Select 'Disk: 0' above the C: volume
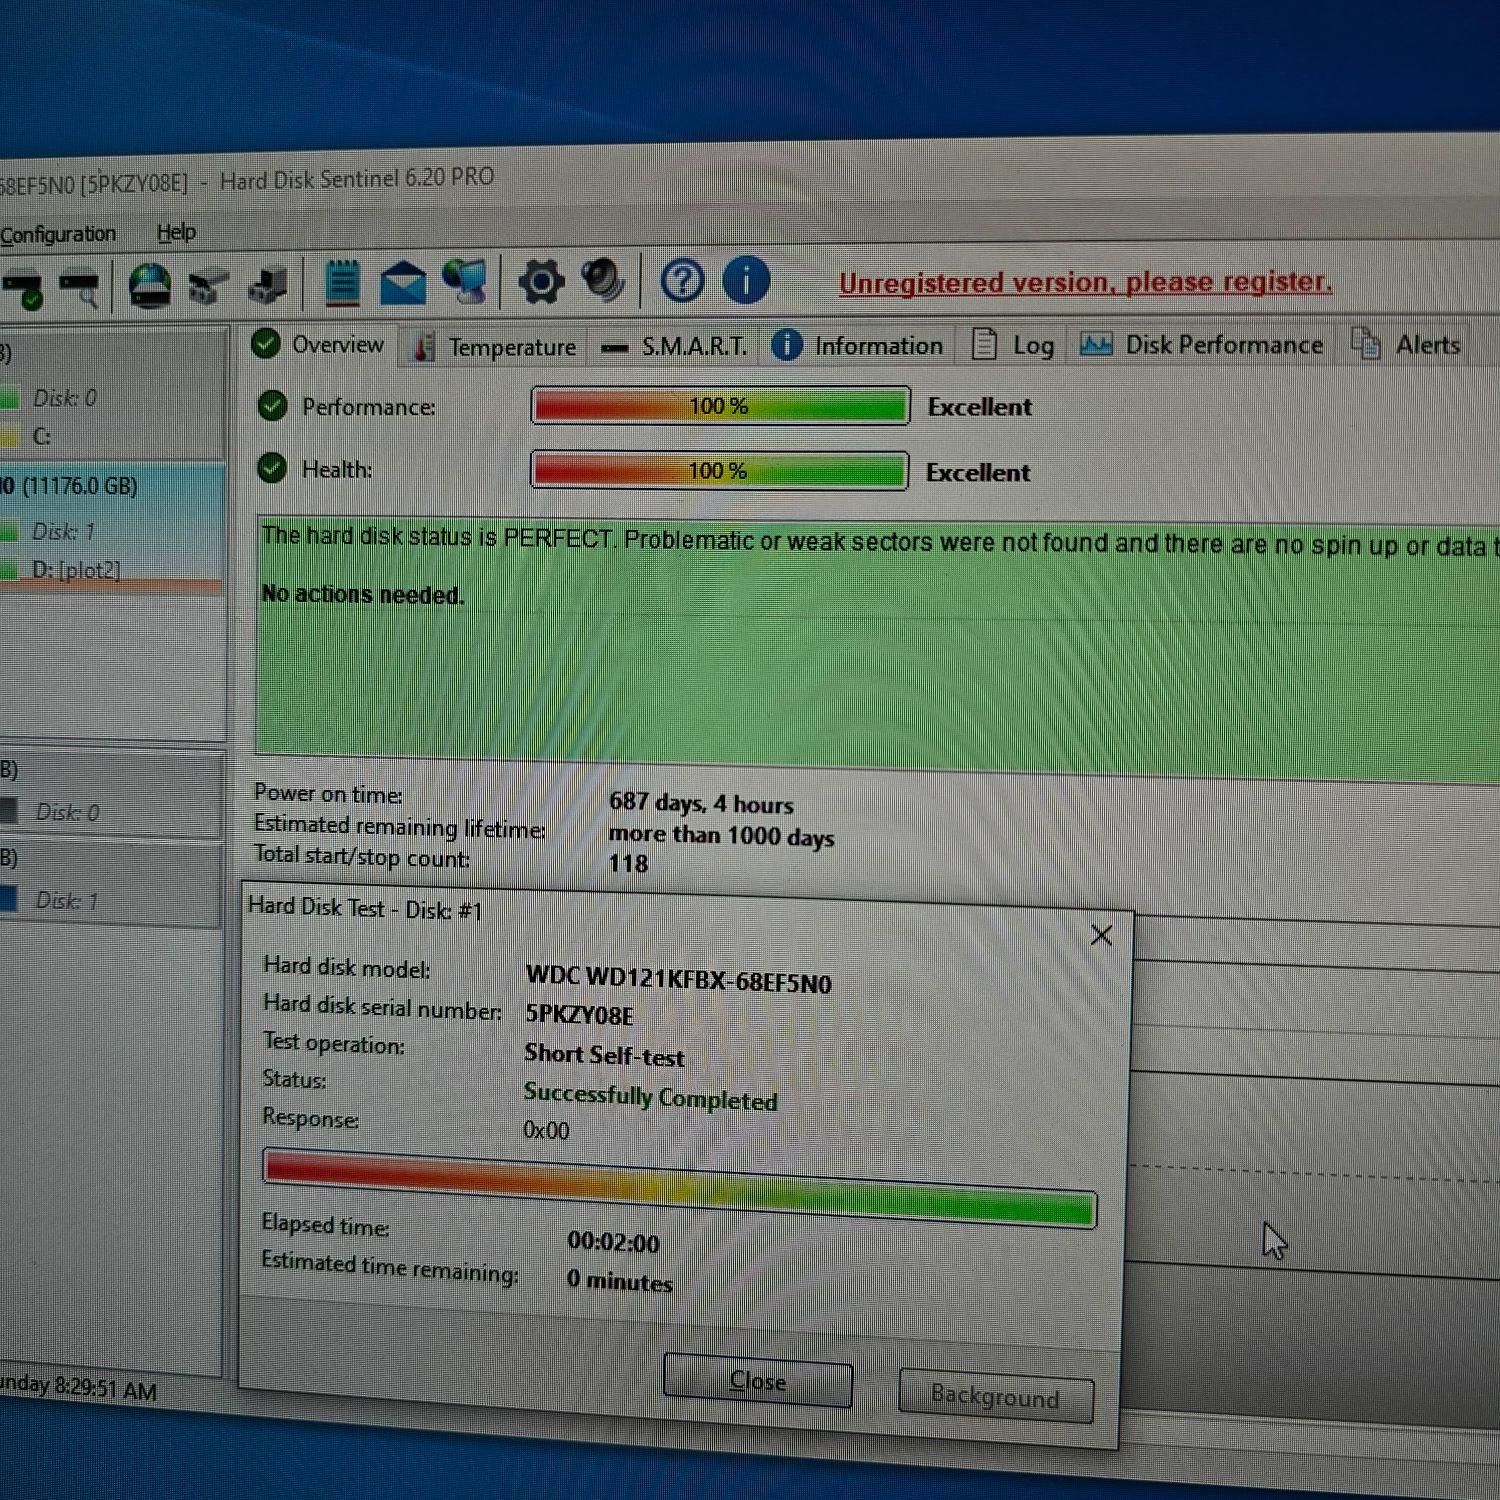The height and width of the screenshot is (1500, 1500). [65, 398]
